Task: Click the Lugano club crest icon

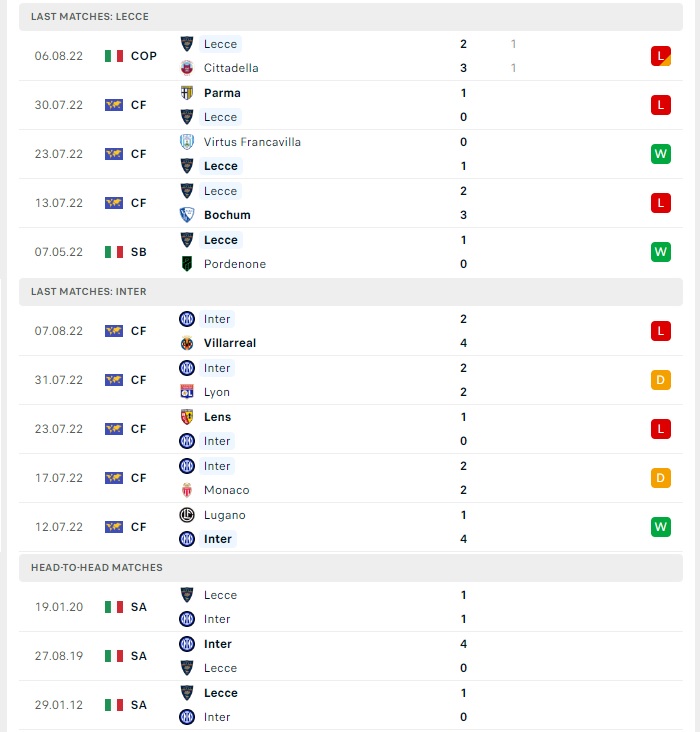Action: tap(187, 515)
